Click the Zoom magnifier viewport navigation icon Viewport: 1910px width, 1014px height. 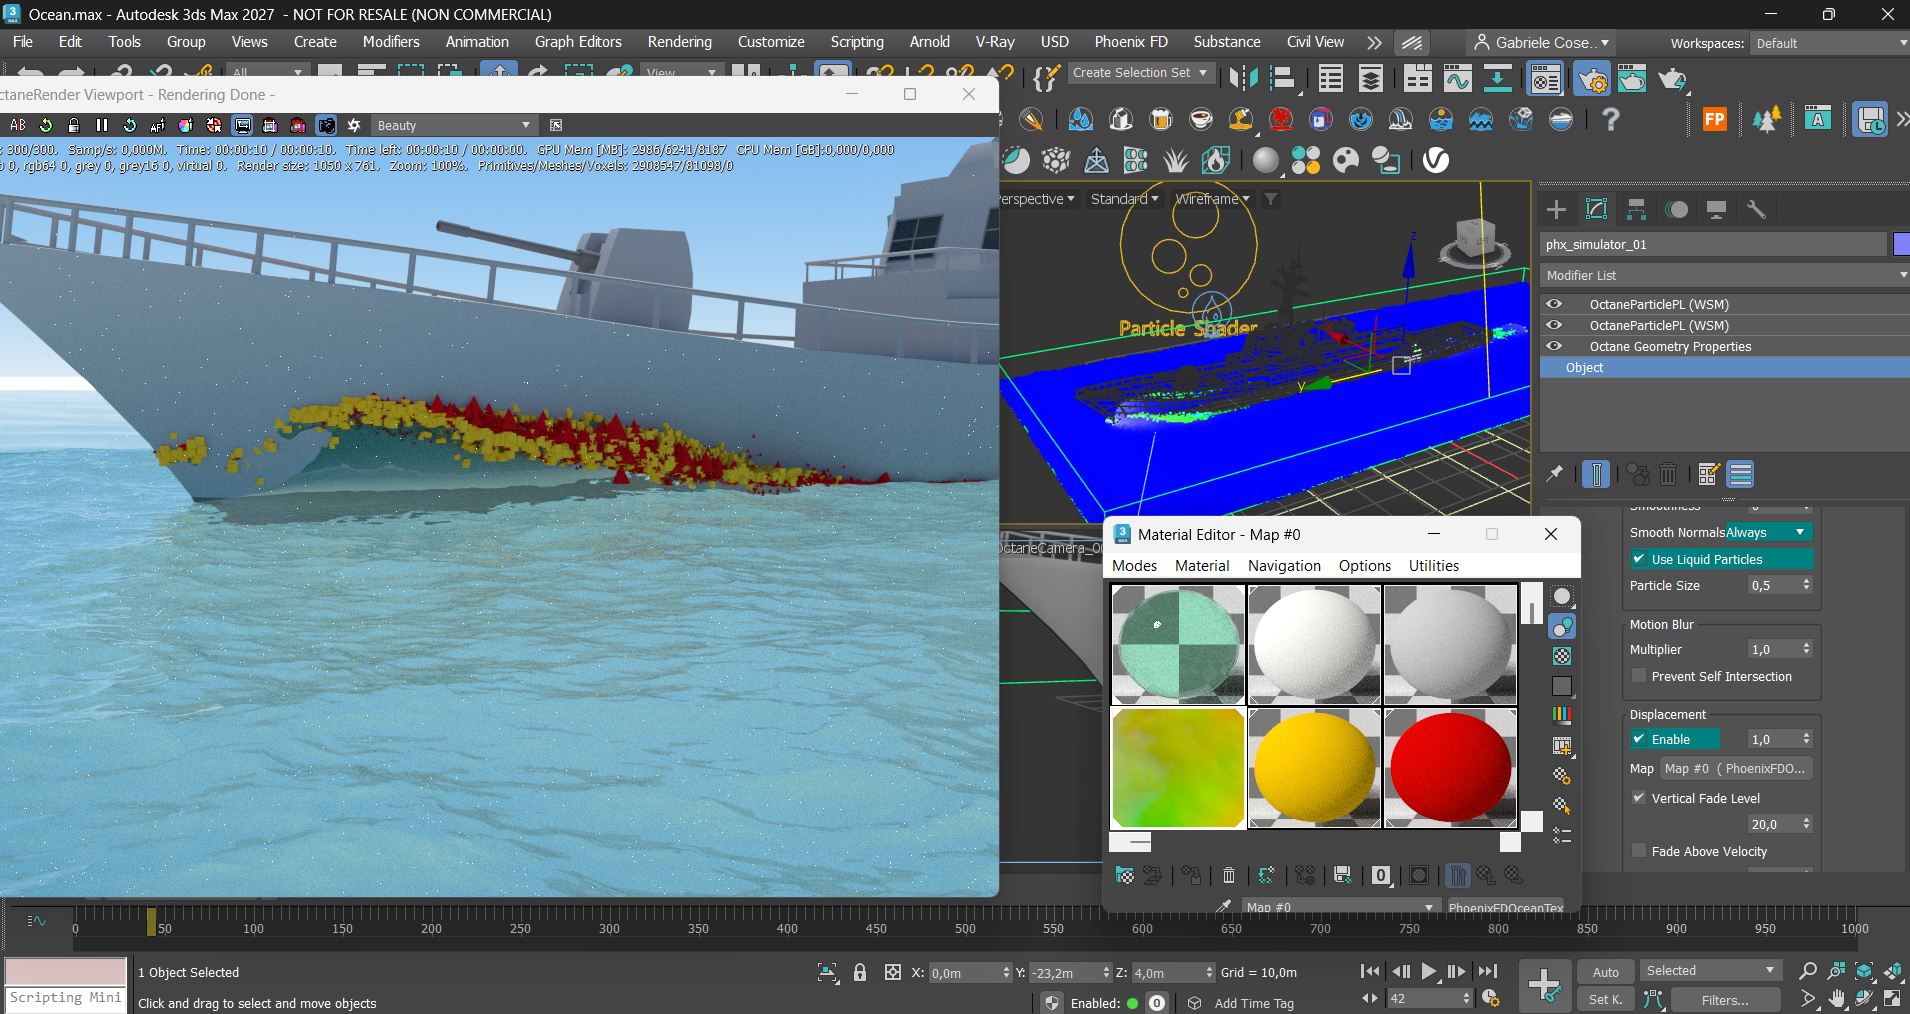[x=1807, y=971]
